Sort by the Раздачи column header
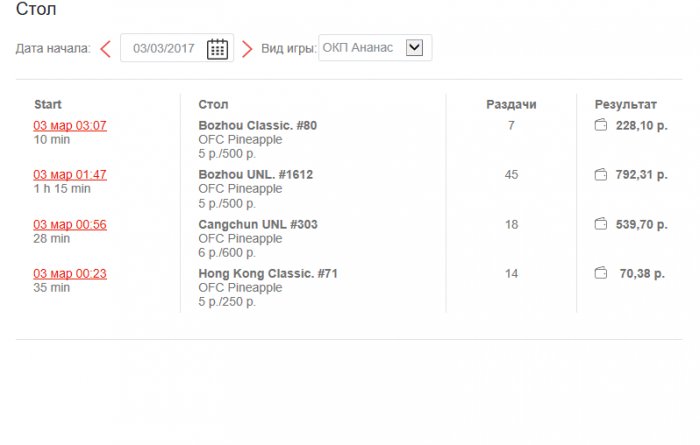The image size is (700, 445). pyautogui.click(x=511, y=104)
